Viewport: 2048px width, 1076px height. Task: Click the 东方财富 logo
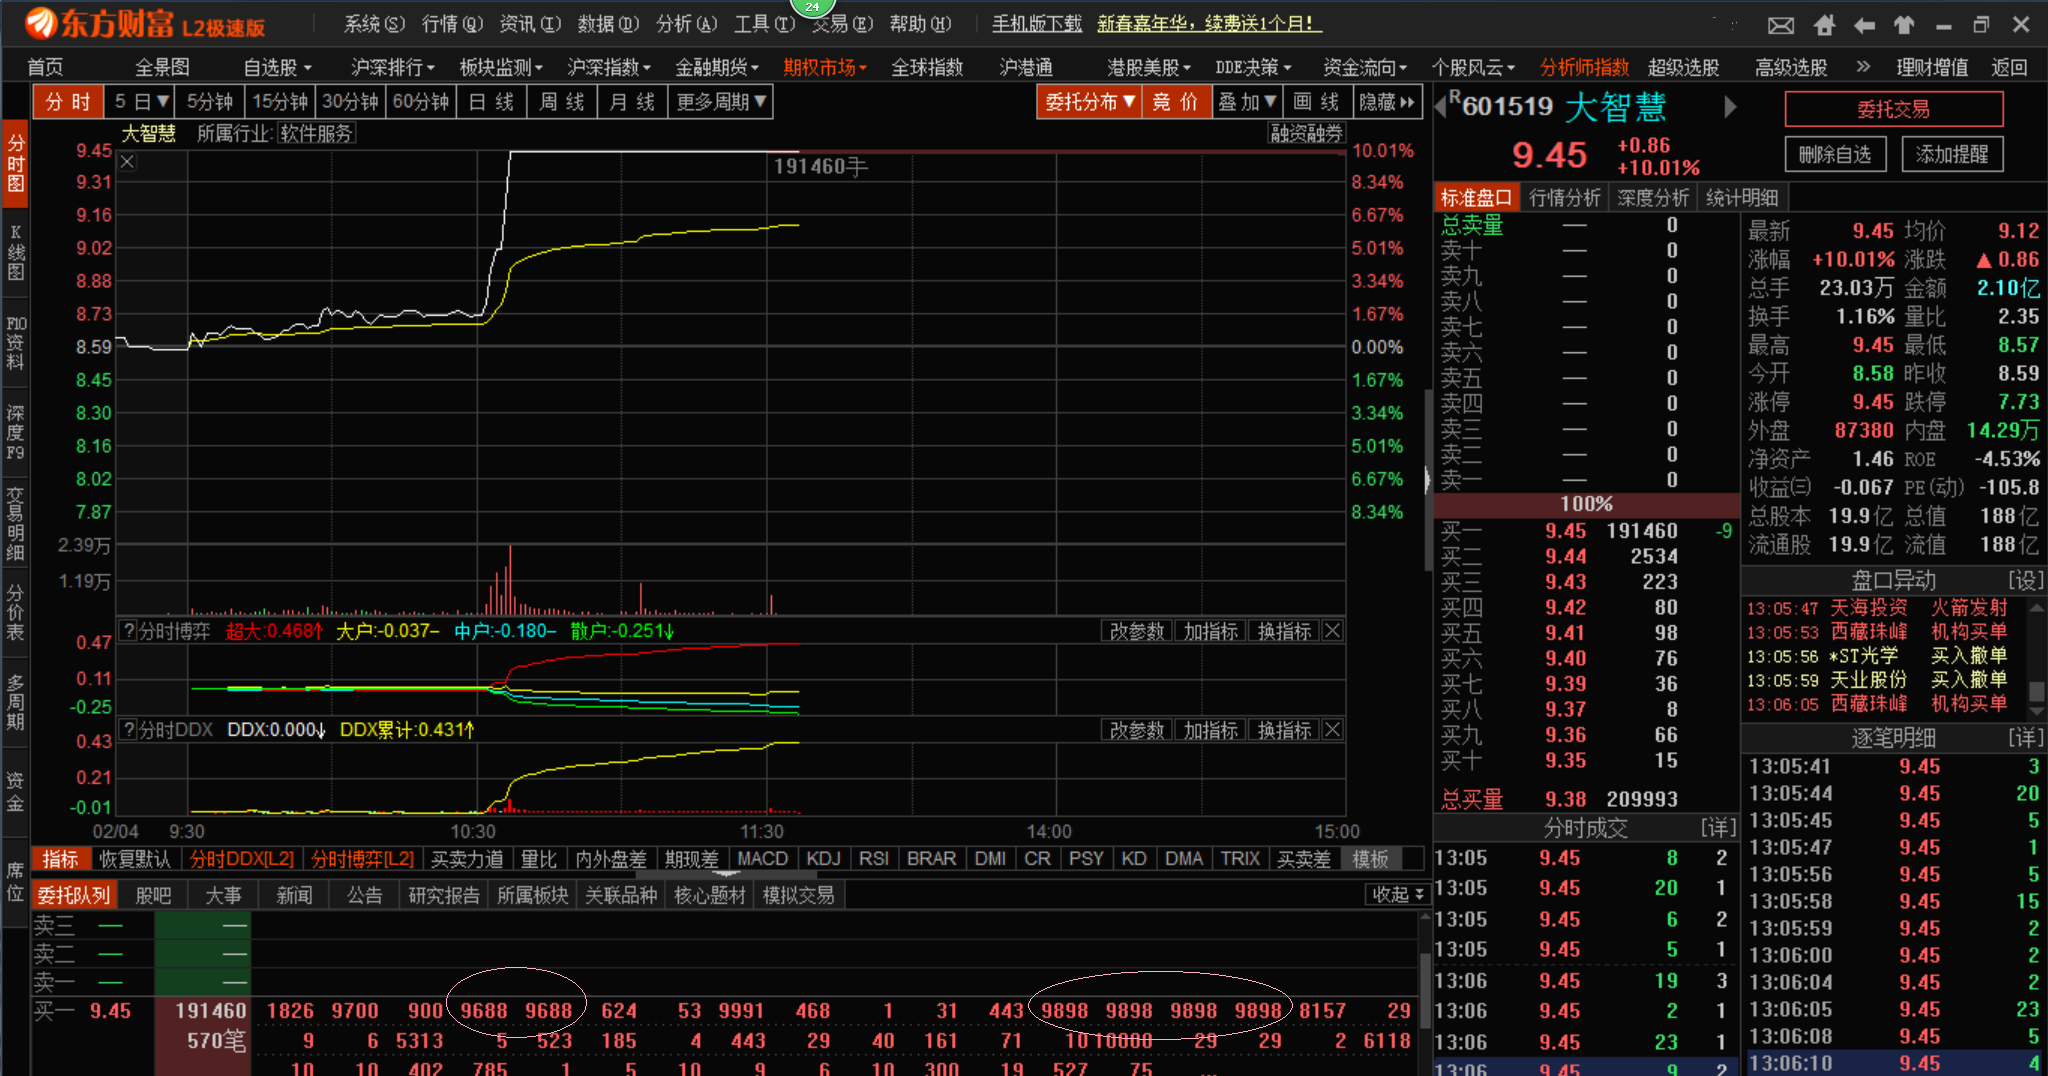145,24
